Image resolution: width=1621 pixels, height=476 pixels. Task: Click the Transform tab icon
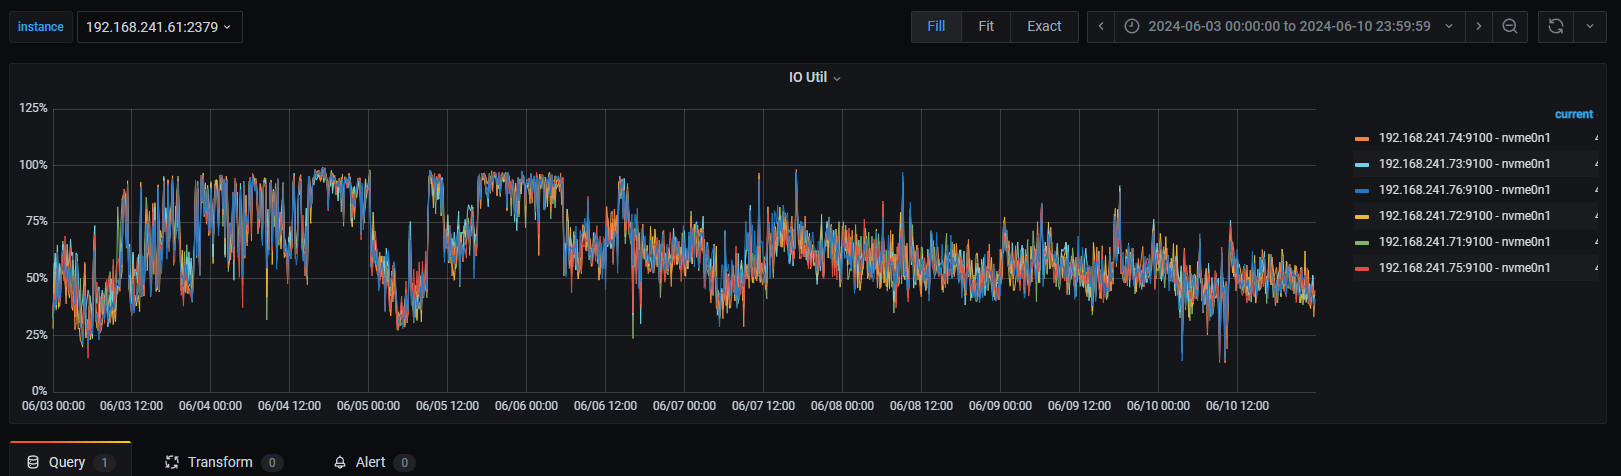pyautogui.click(x=172, y=462)
